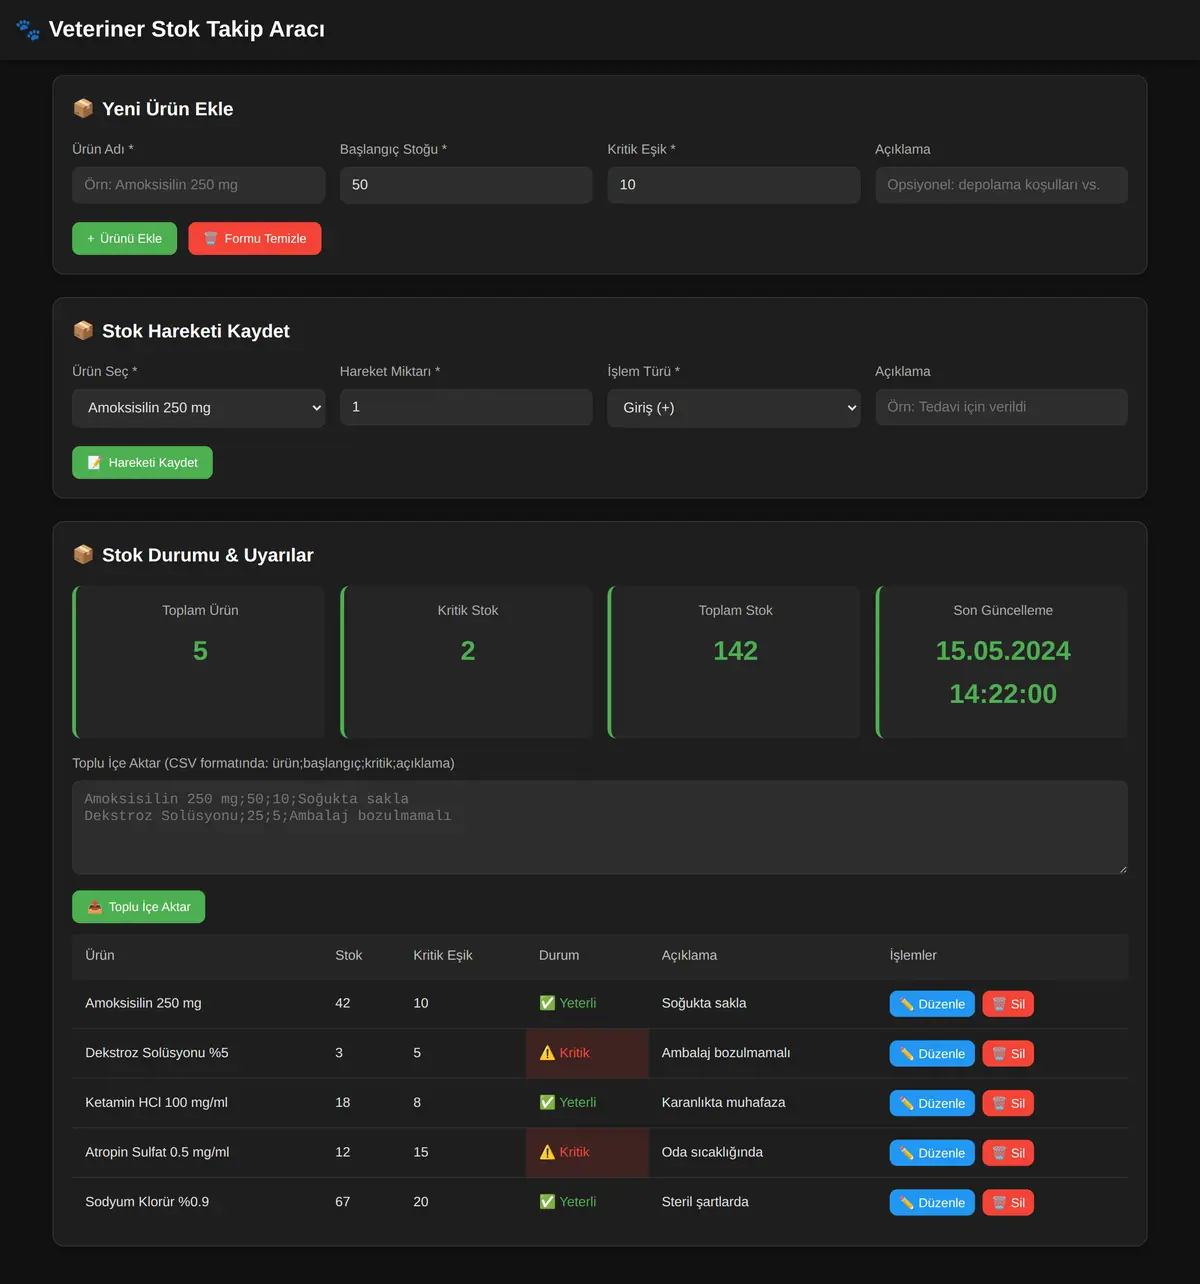Click the warning icon in Dekstroz Solüsyonu row
Image resolution: width=1200 pixels, height=1284 pixels.
547,1053
